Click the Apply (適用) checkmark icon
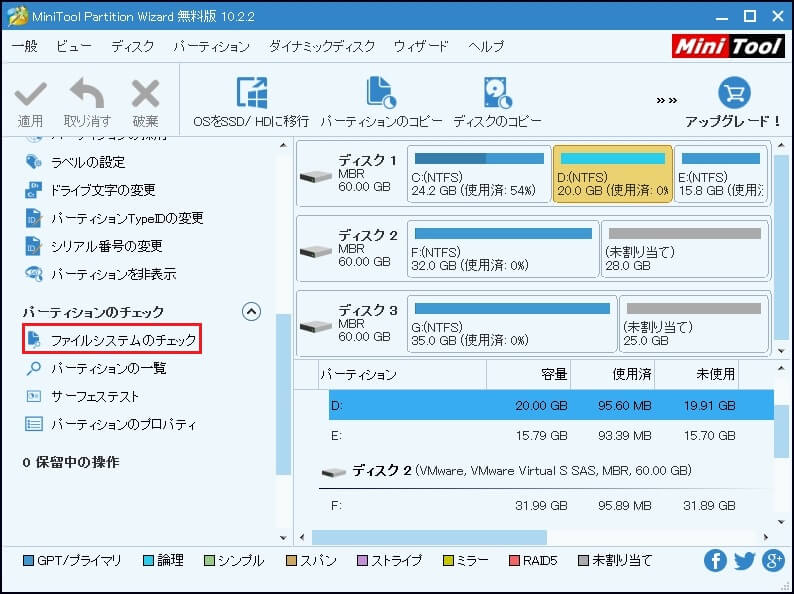This screenshot has height=594, width=794. click(x=30, y=94)
